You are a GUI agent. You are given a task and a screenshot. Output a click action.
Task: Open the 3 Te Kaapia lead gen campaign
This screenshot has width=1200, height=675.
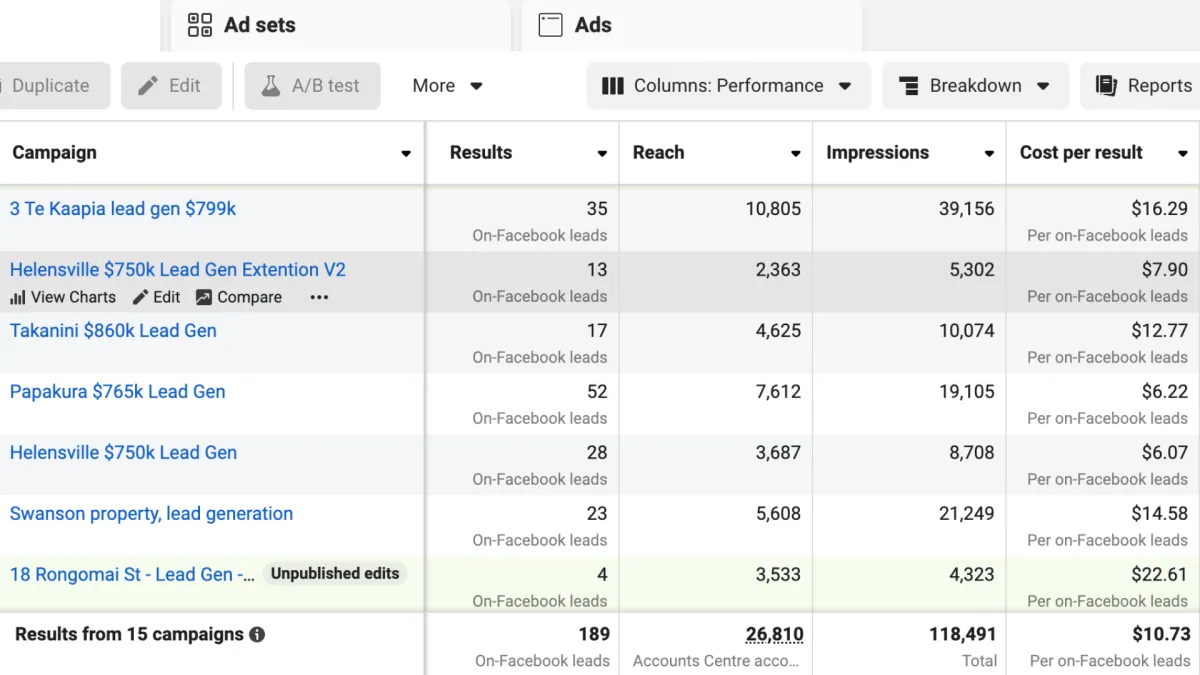(123, 209)
